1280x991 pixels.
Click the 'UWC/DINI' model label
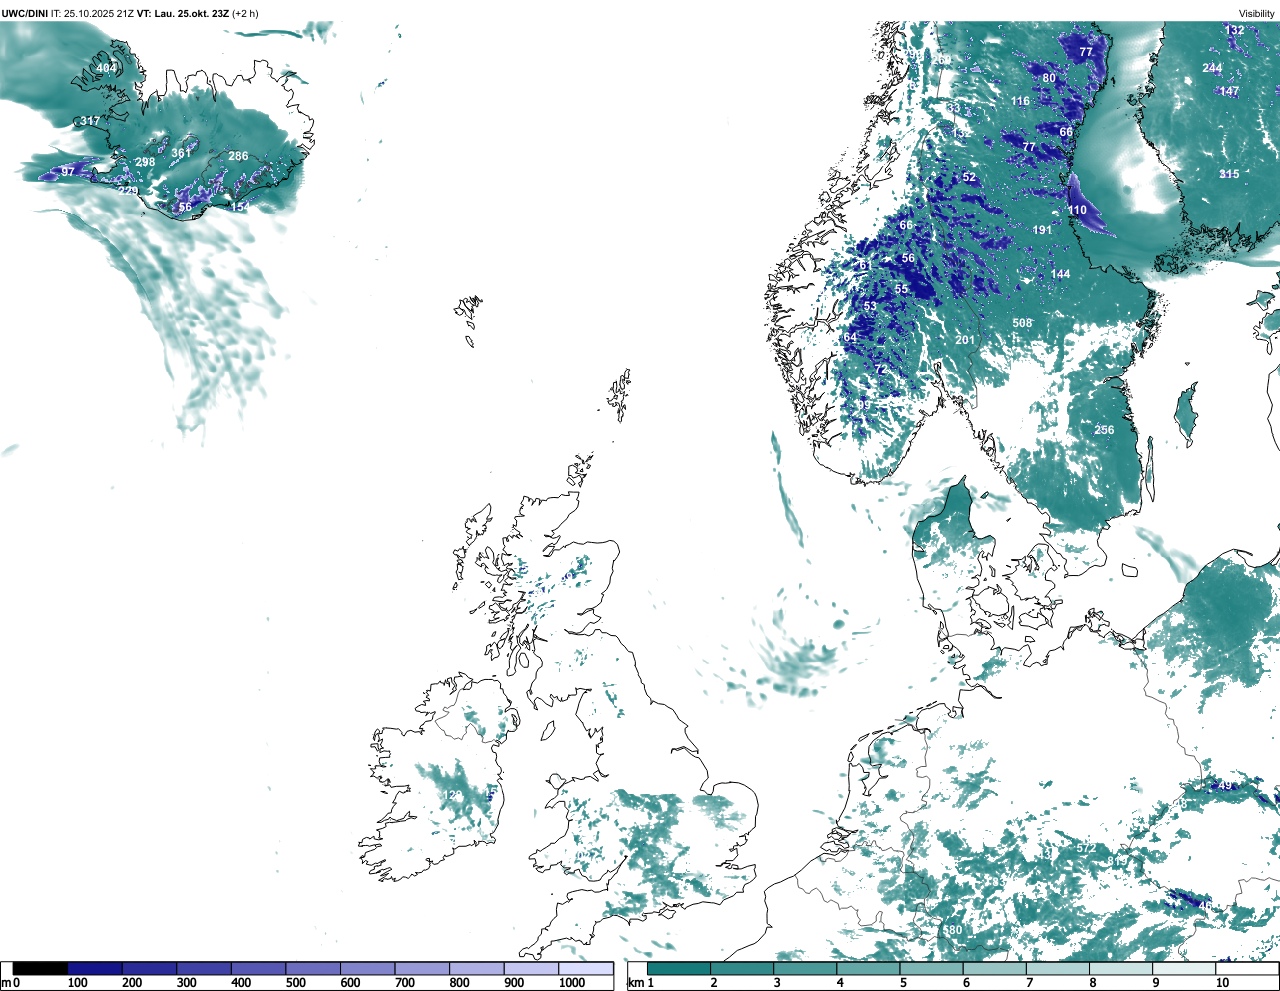pos(25,14)
